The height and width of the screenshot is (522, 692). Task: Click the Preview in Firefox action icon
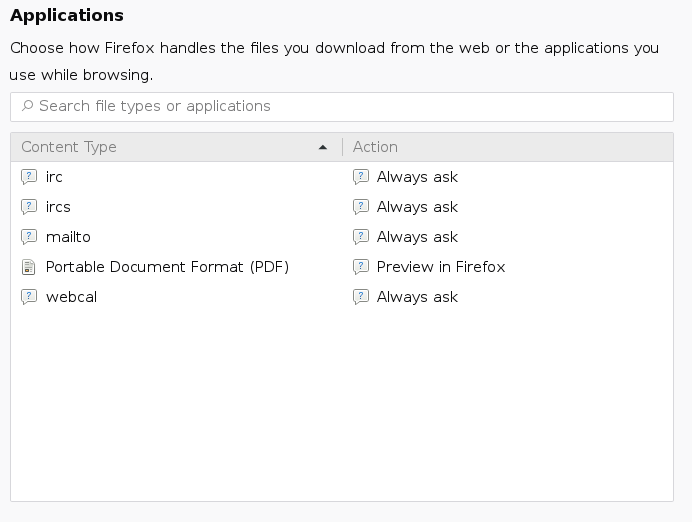click(361, 267)
